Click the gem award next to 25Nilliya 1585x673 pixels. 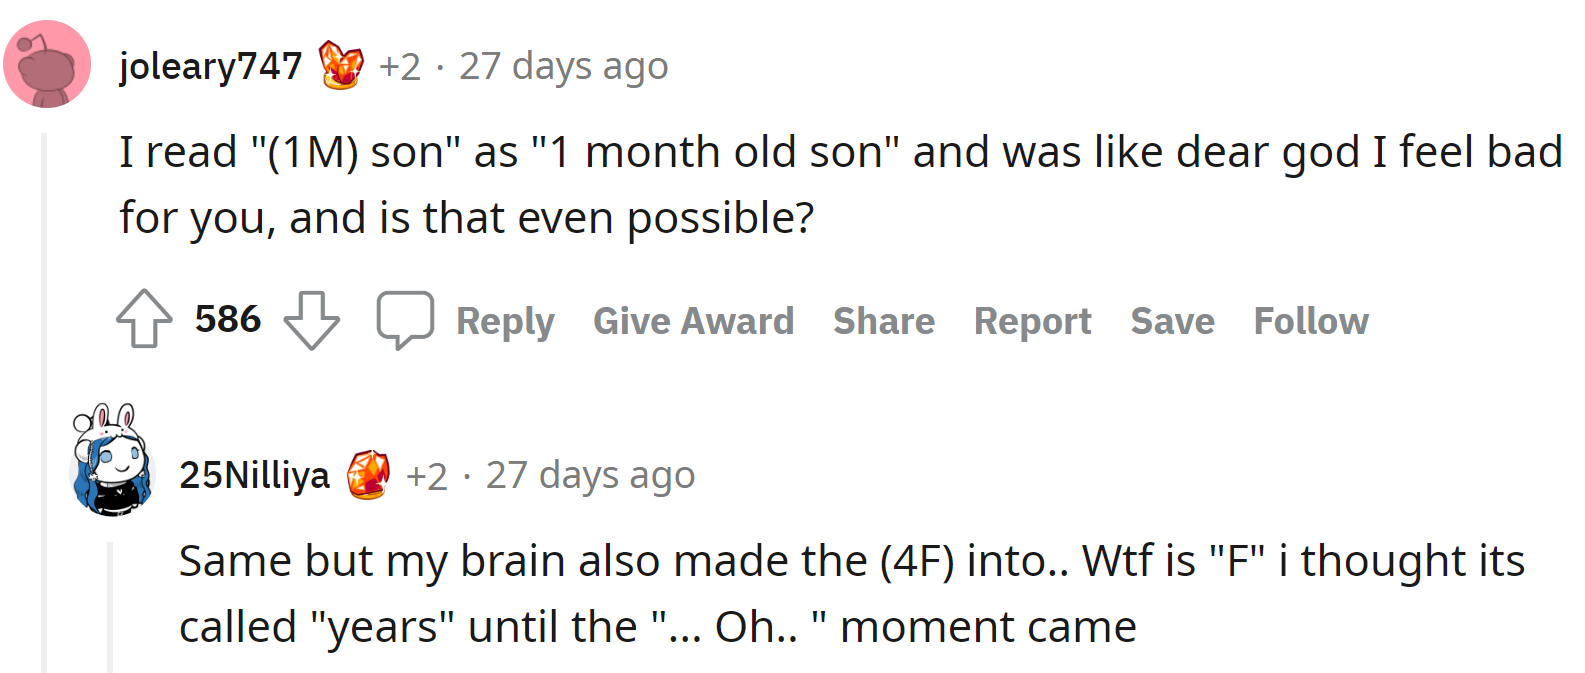[368, 474]
